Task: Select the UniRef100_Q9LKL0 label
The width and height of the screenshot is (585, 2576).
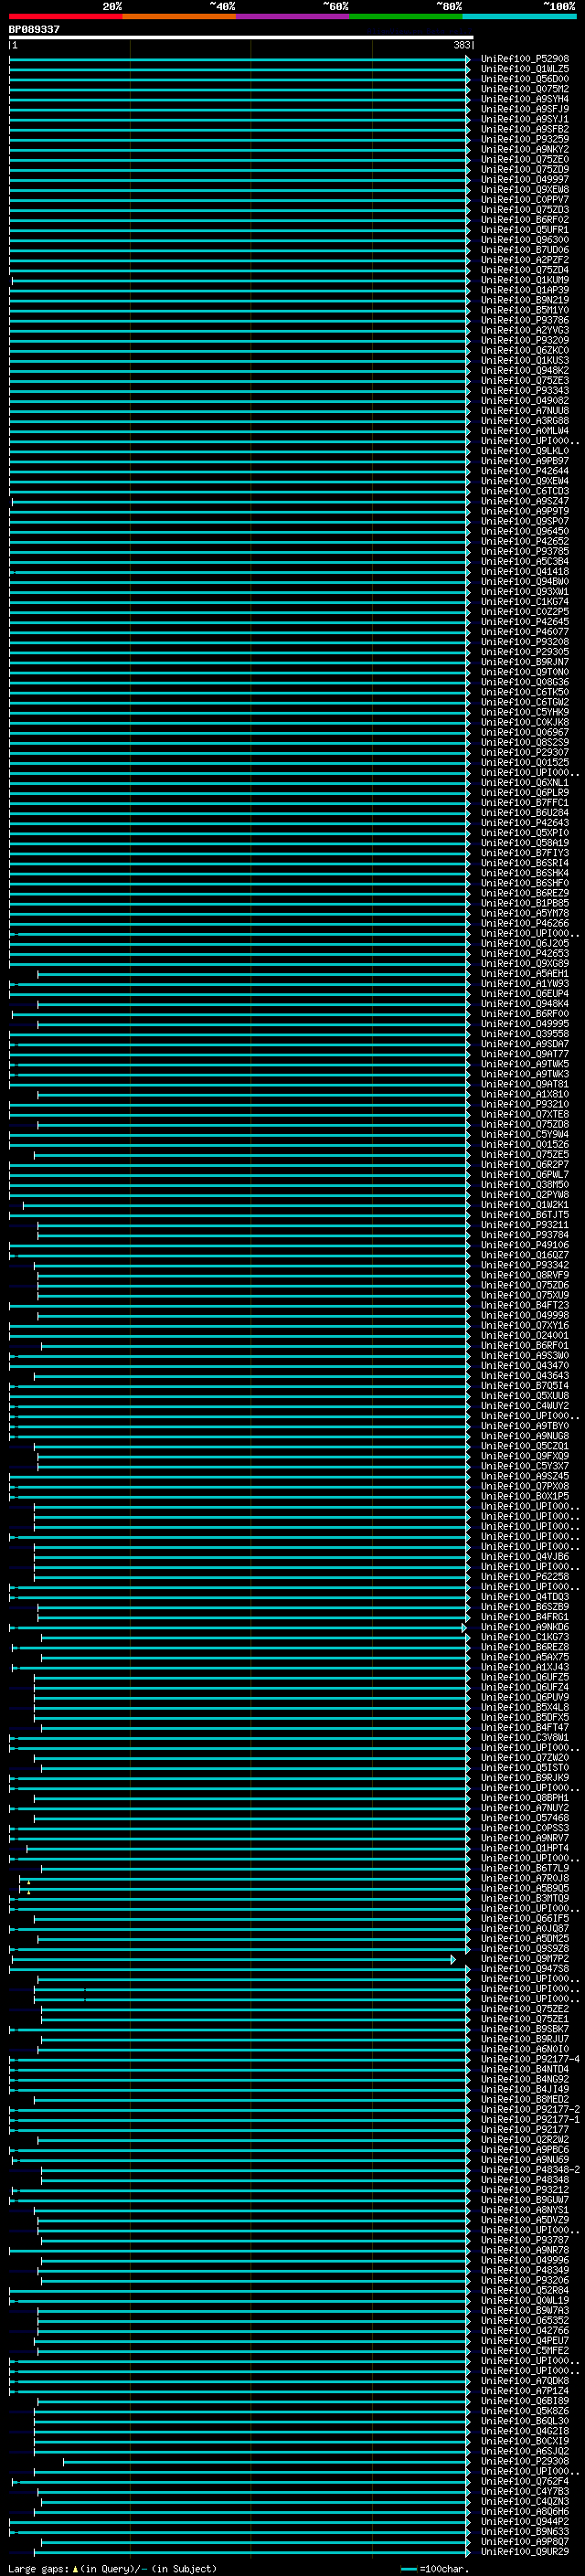Action: pos(524,451)
